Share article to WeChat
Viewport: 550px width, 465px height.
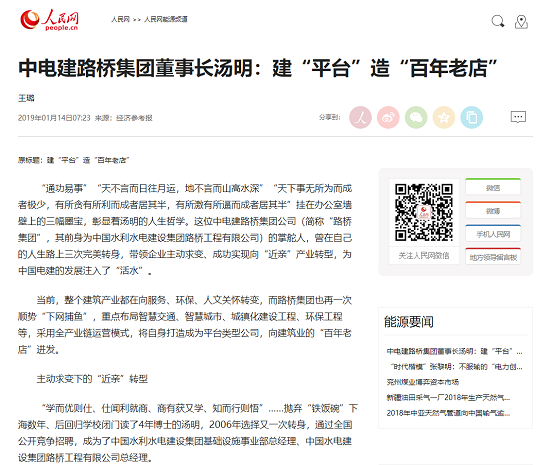click(416, 117)
